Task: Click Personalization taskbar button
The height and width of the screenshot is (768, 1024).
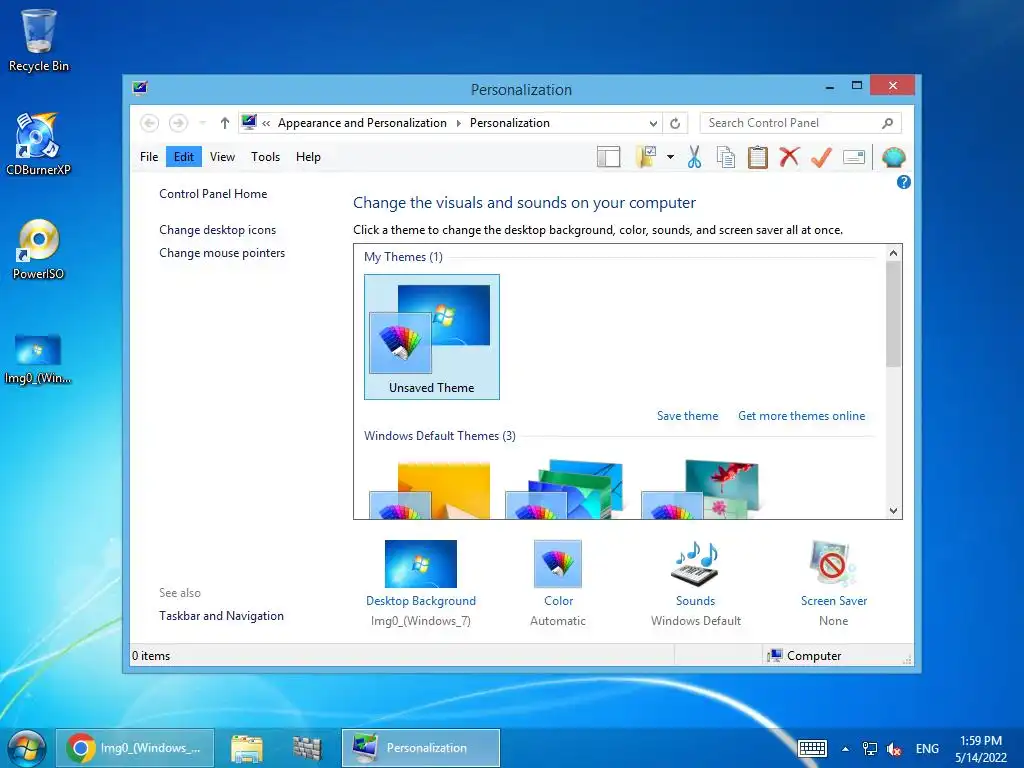Action: tap(421, 748)
